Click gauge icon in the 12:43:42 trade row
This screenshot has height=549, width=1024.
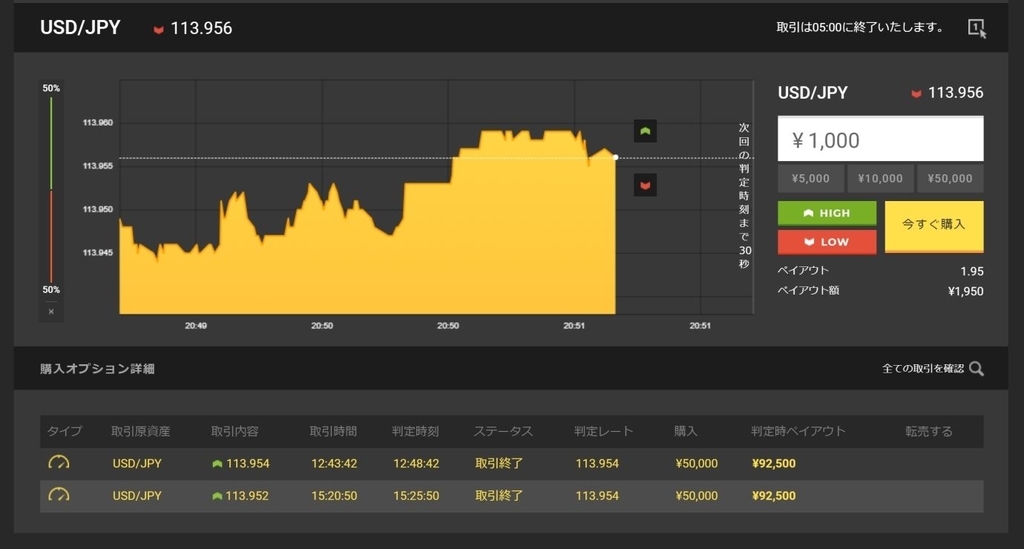pos(59,463)
